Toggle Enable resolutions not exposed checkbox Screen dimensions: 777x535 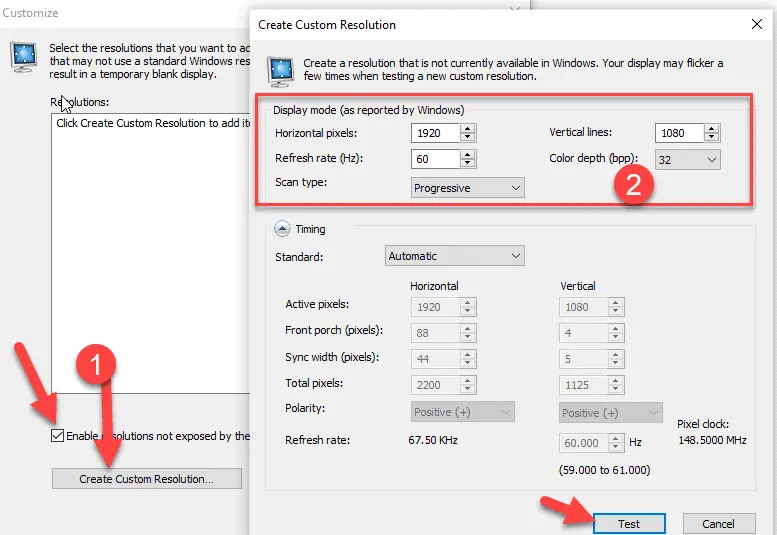click(57, 435)
